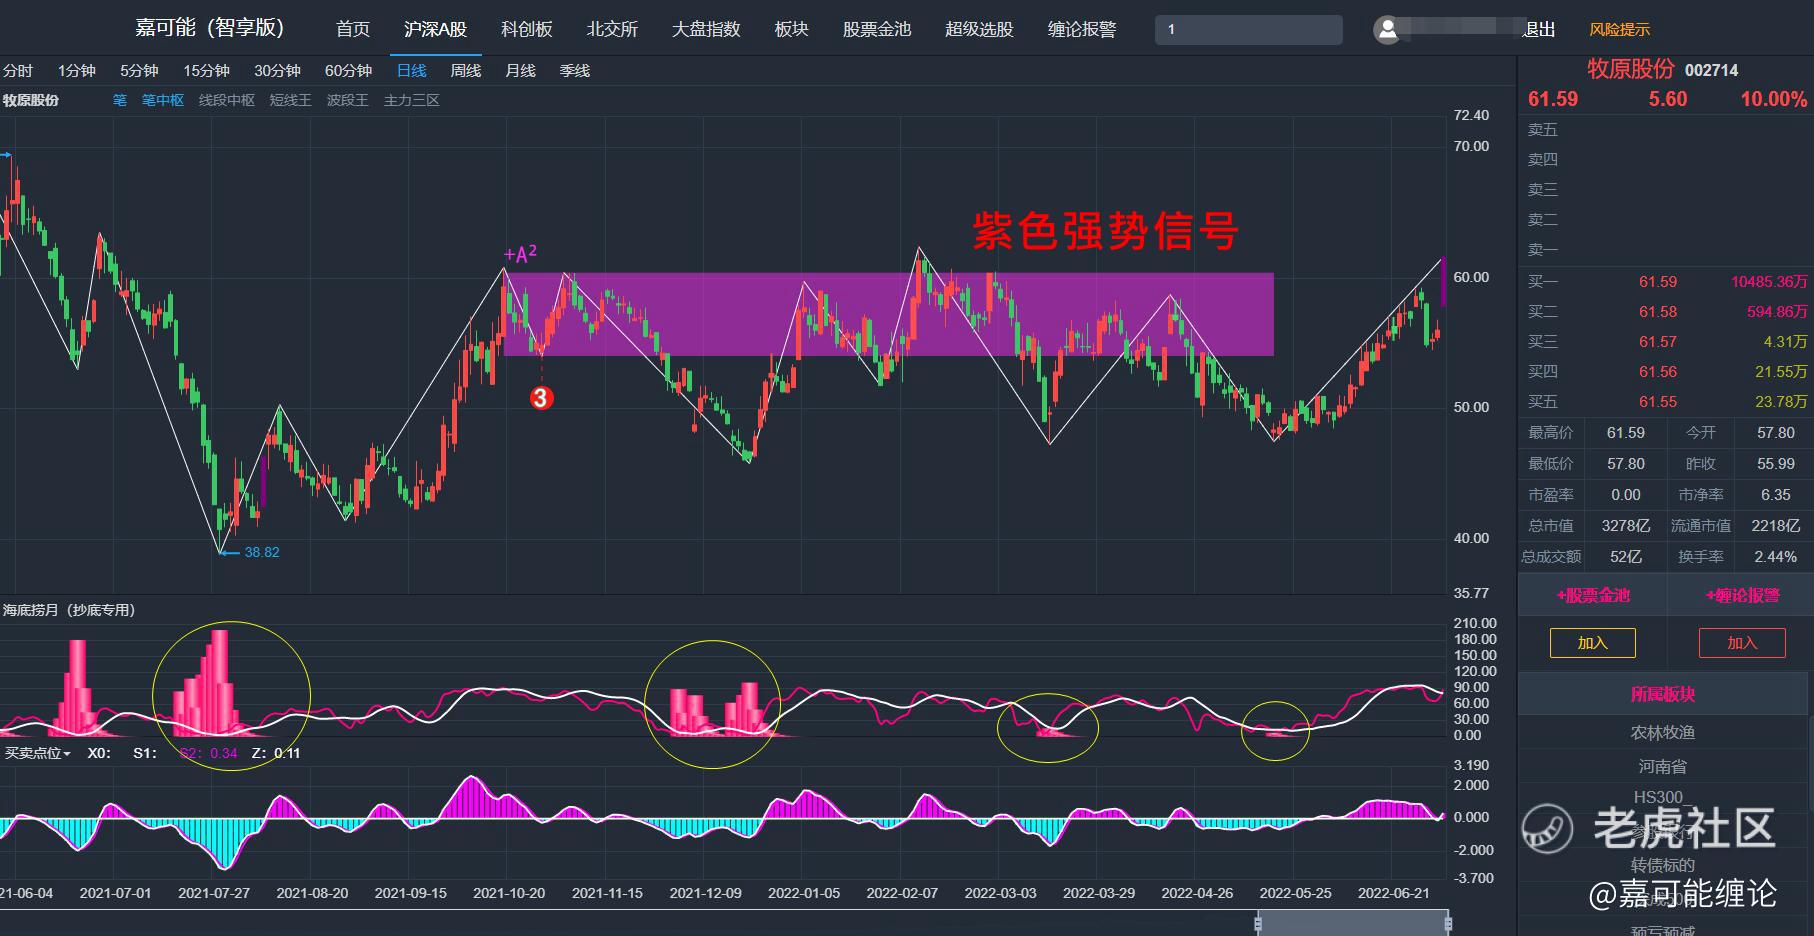Focus the stock search input field

pyautogui.click(x=1249, y=30)
